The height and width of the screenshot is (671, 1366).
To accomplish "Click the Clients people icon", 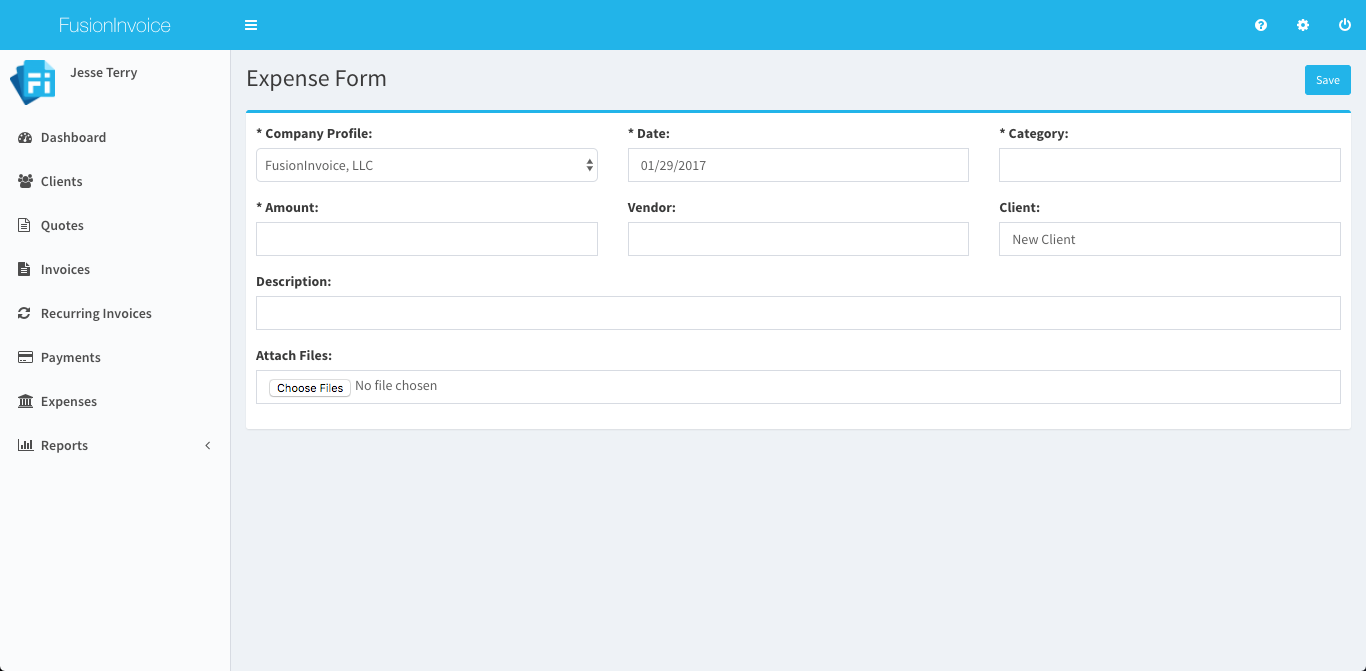I will click(25, 182).
